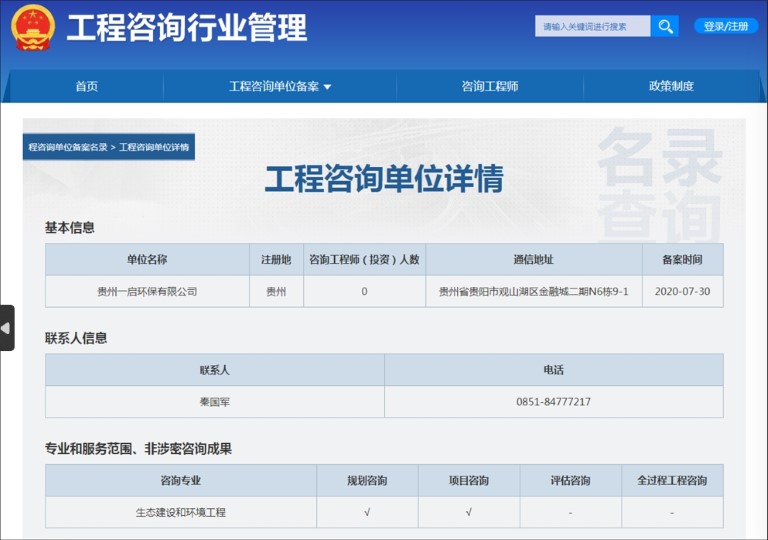Click the 评估咨询 column header

(x=571, y=481)
